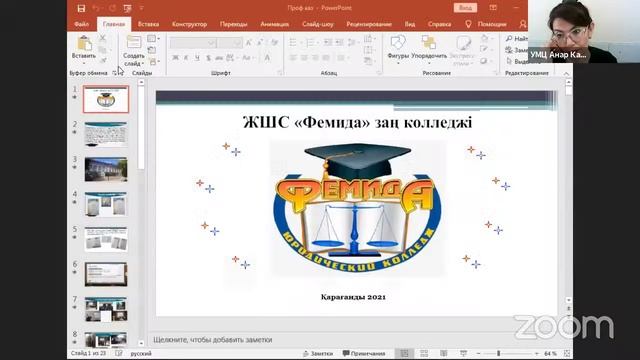Switch to Normal view icon in status bar
The width and height of the screenshot is (640, 360).
(x=404, y=353)
